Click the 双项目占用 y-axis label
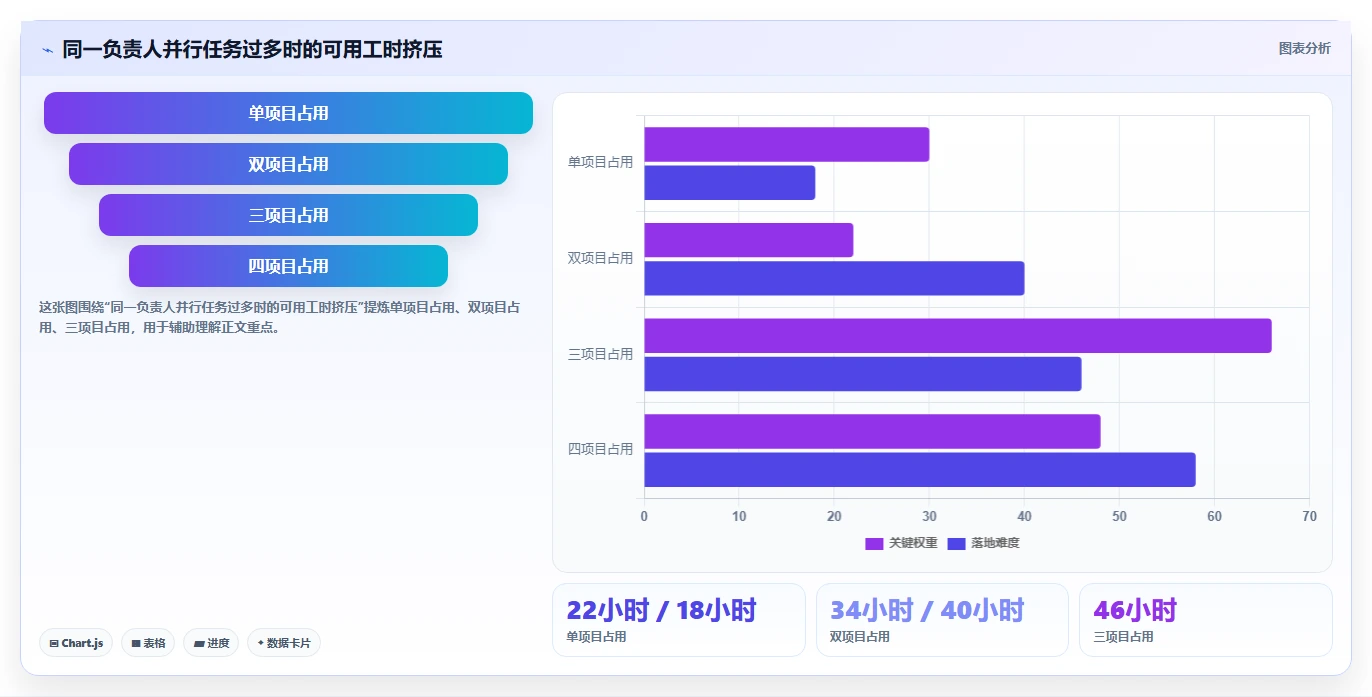This screenshot has height=697, width=1372. click(x=600, y=258)
